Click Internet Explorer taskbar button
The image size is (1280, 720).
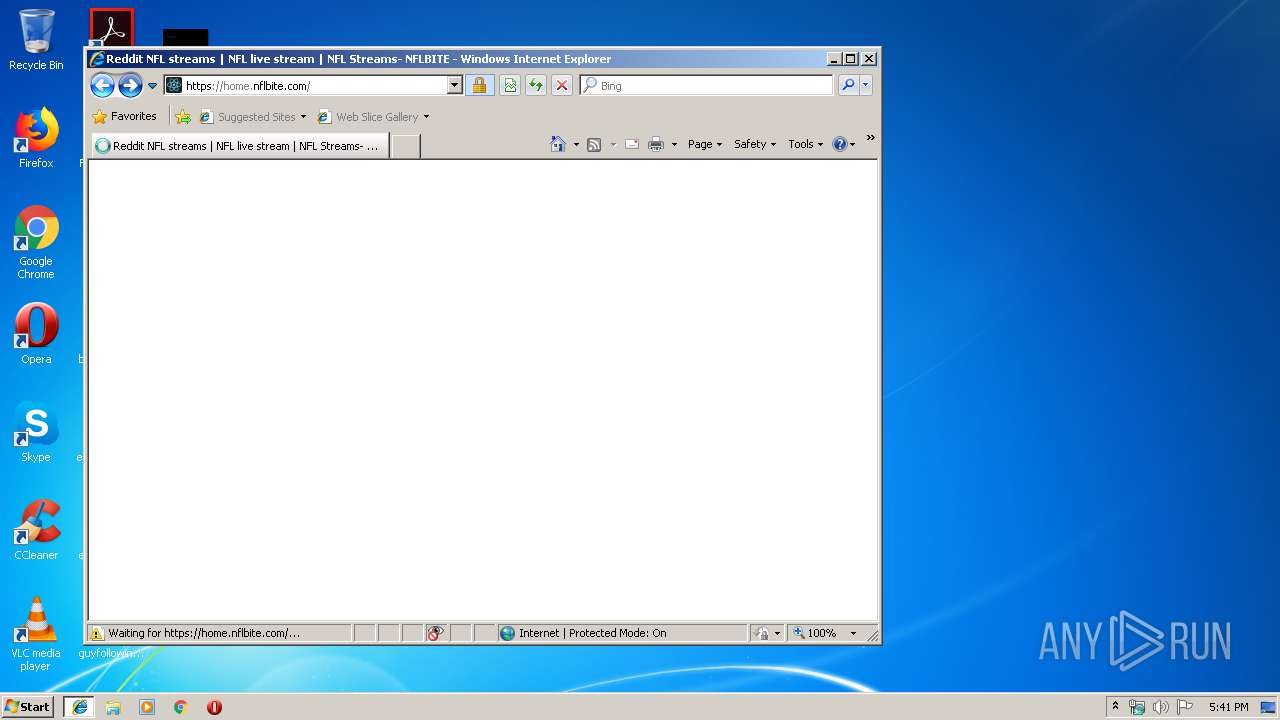80,707
